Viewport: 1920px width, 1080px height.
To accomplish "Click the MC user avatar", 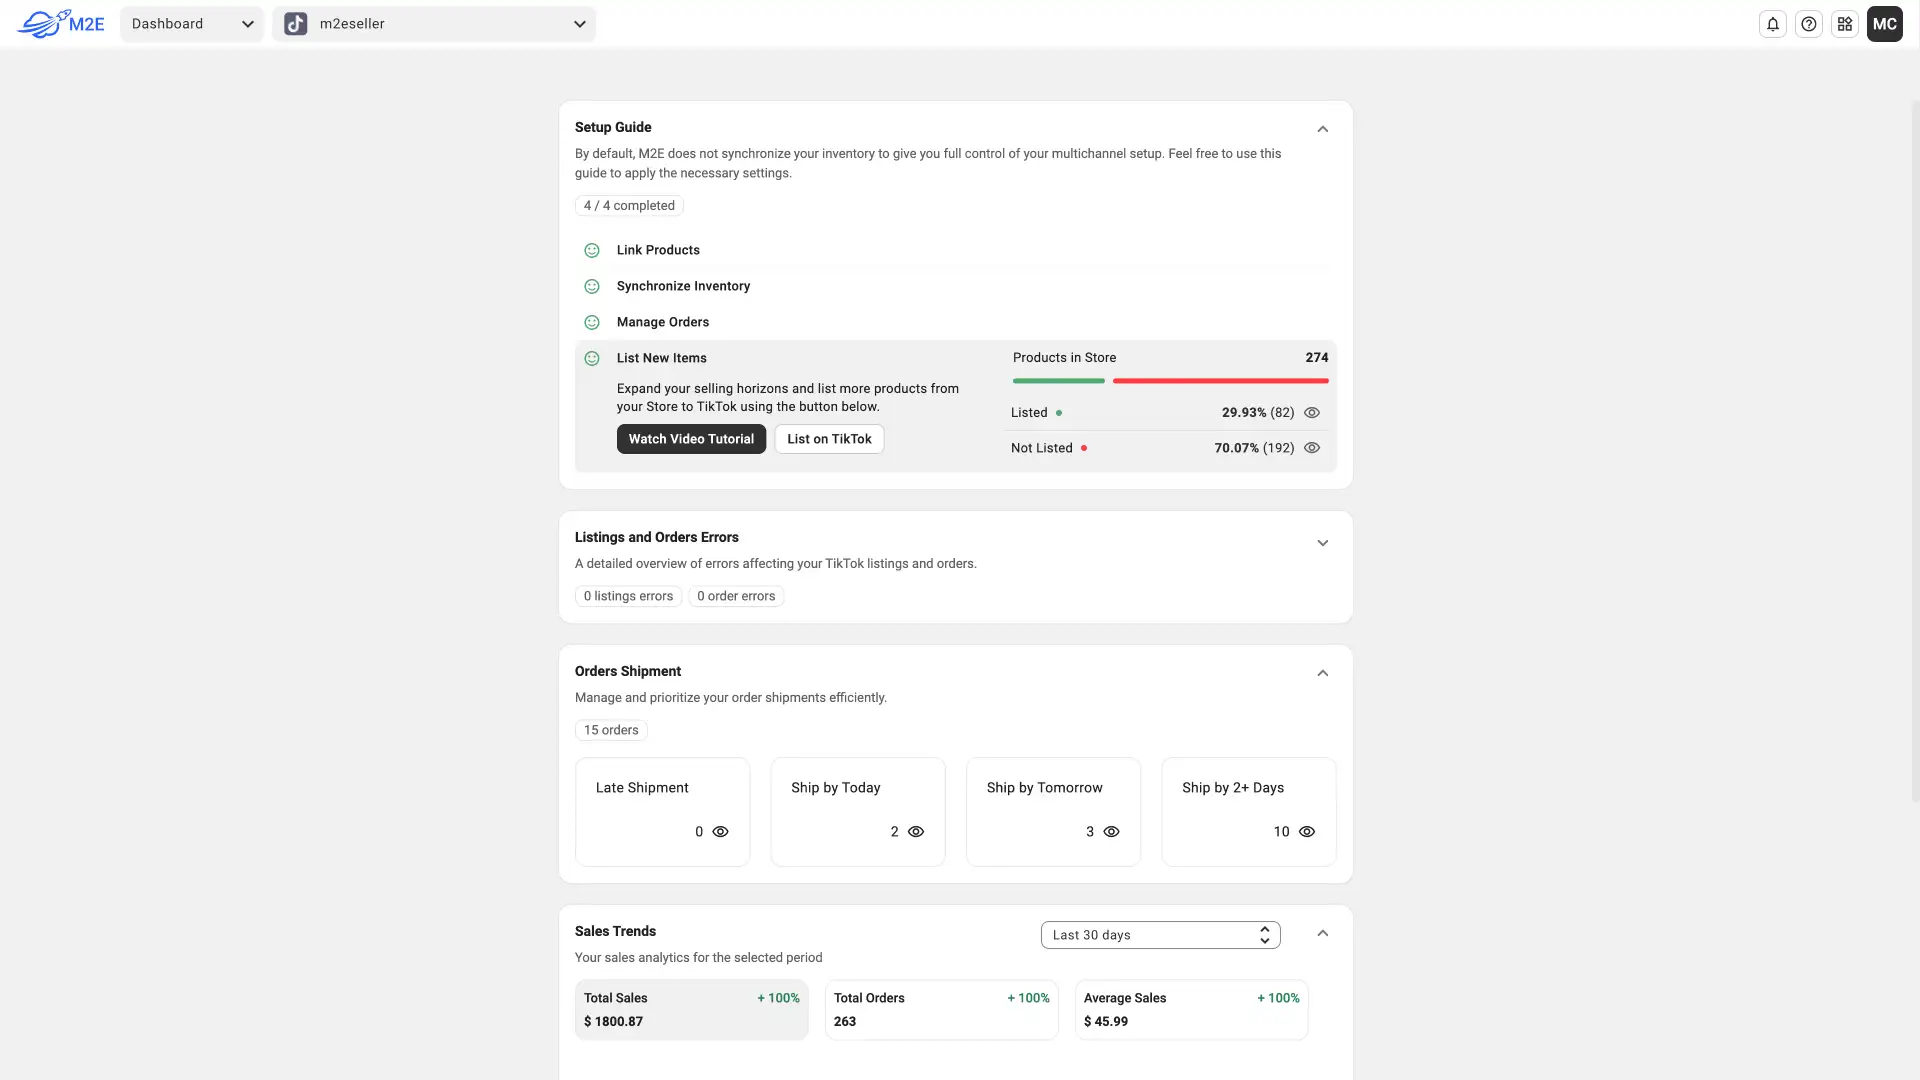I will tap(1884, 24).
